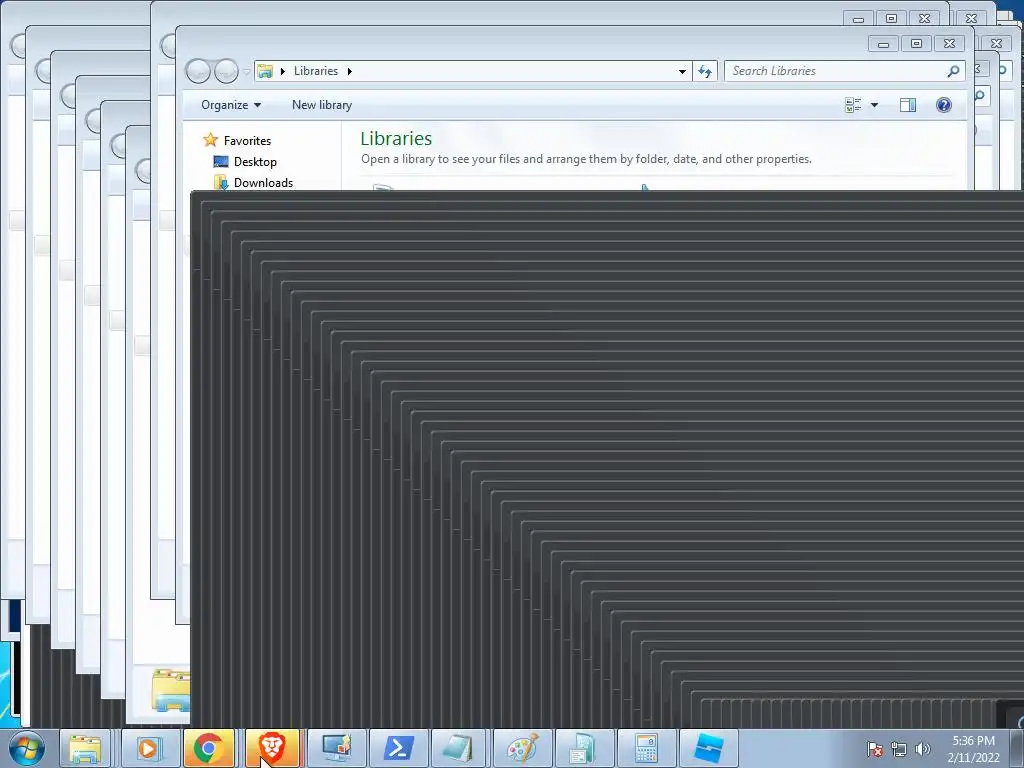Open recent pages dropdown beside forward button
Screen dimensions: 1024x768
[x=247, y=71]
